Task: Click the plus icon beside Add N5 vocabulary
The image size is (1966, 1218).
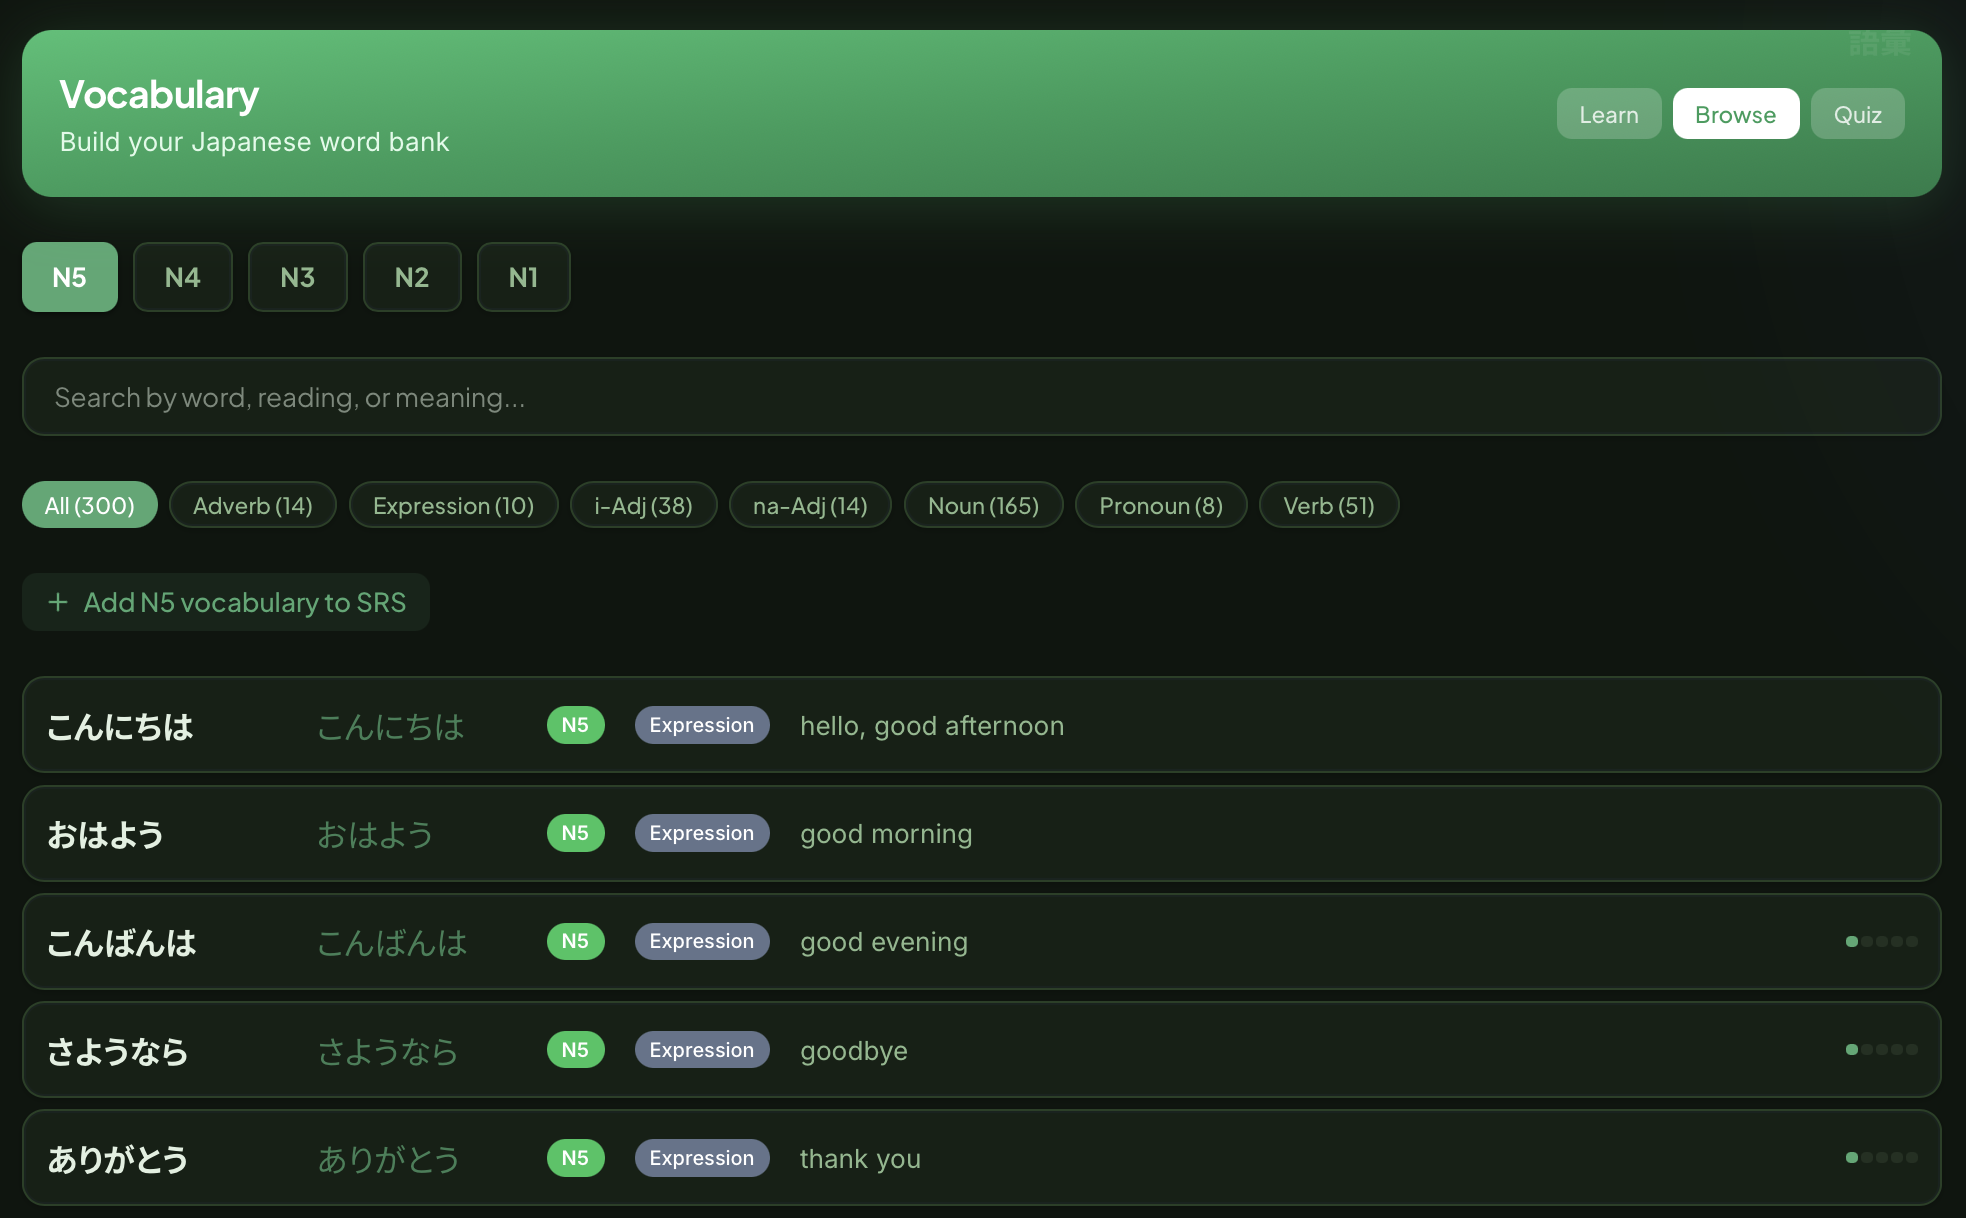Action: click(x=58, y=602)
